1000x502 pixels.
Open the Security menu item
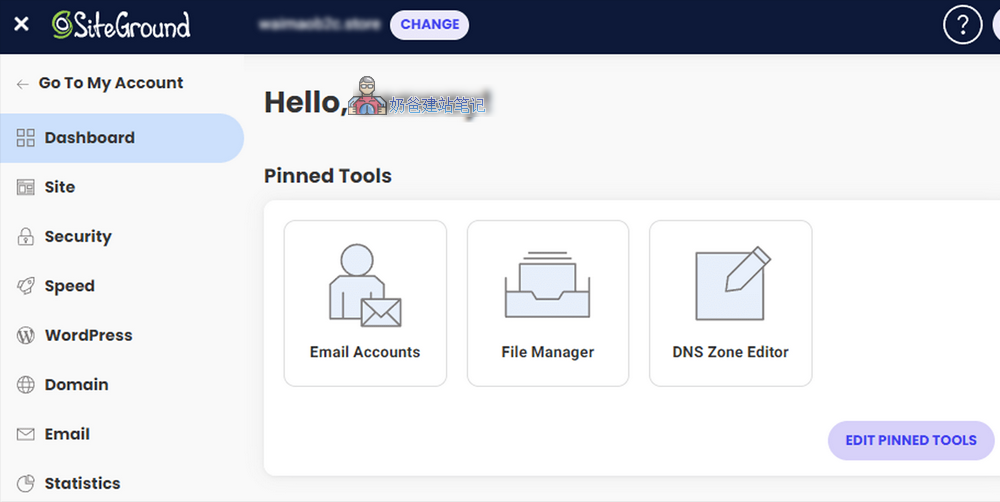point(78,237)
